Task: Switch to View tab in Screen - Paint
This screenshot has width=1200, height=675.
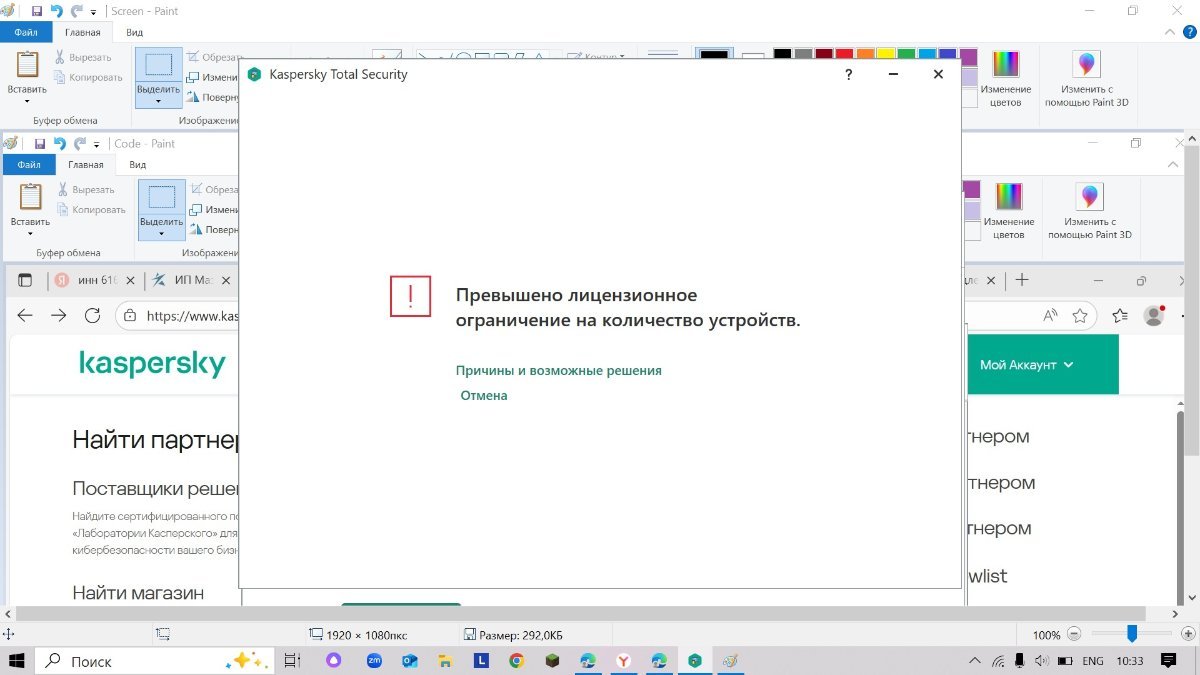Action: [x=134, y=32]
